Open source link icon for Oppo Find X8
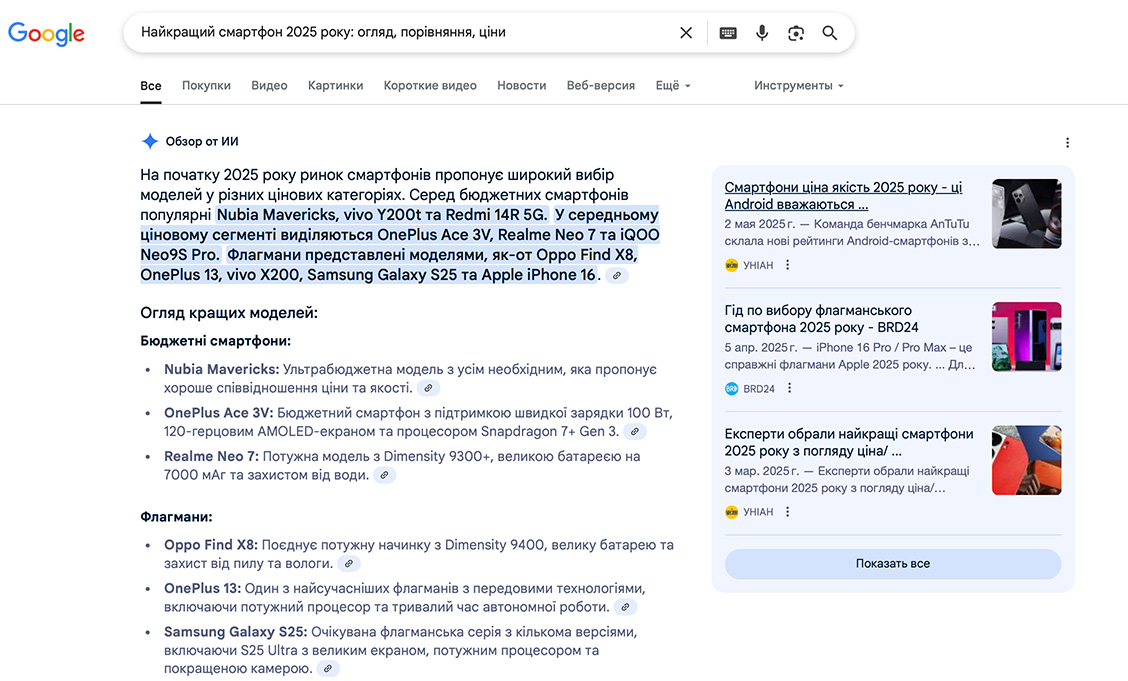Screen dimensions: 1128x681 tap(349, 564)
